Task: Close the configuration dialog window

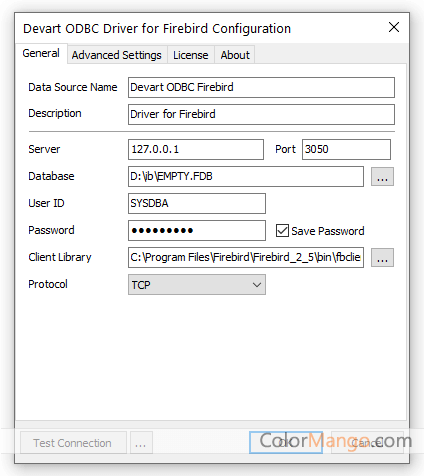Action: tap(394, 27)
